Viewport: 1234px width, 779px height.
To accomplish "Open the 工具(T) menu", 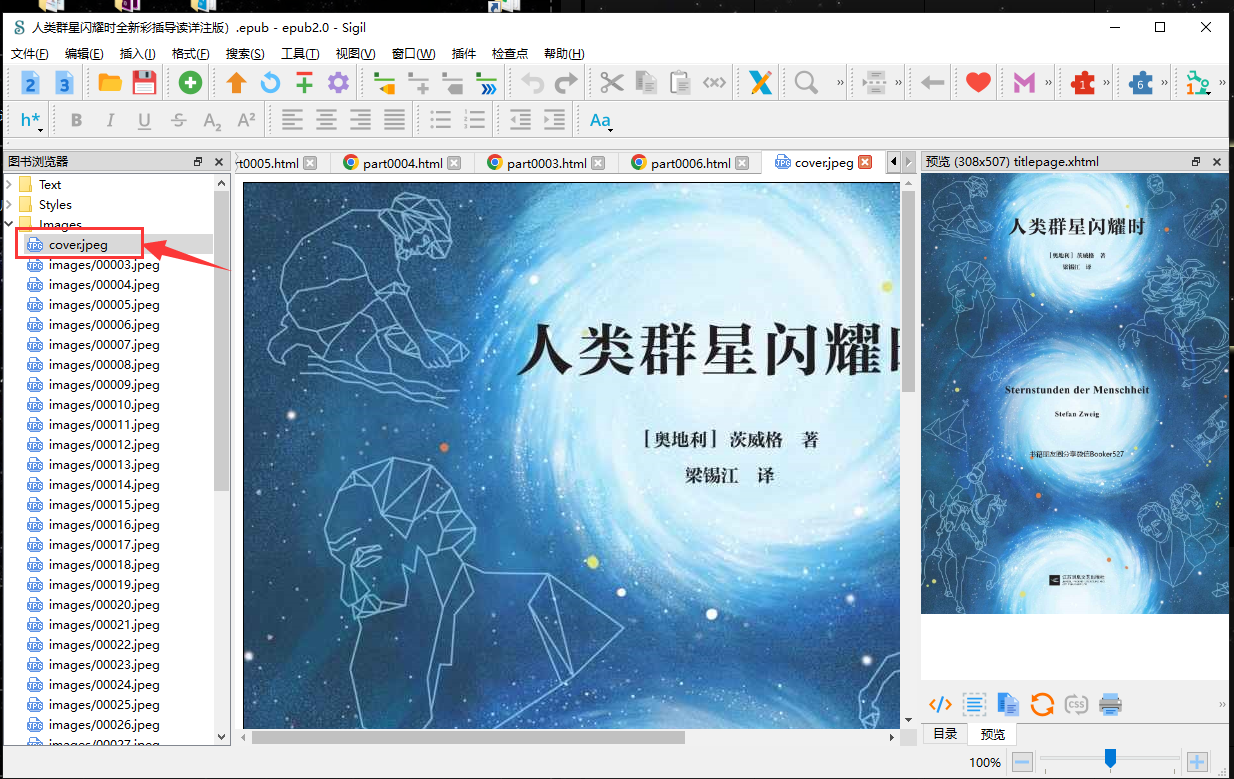I will [300, 54].
